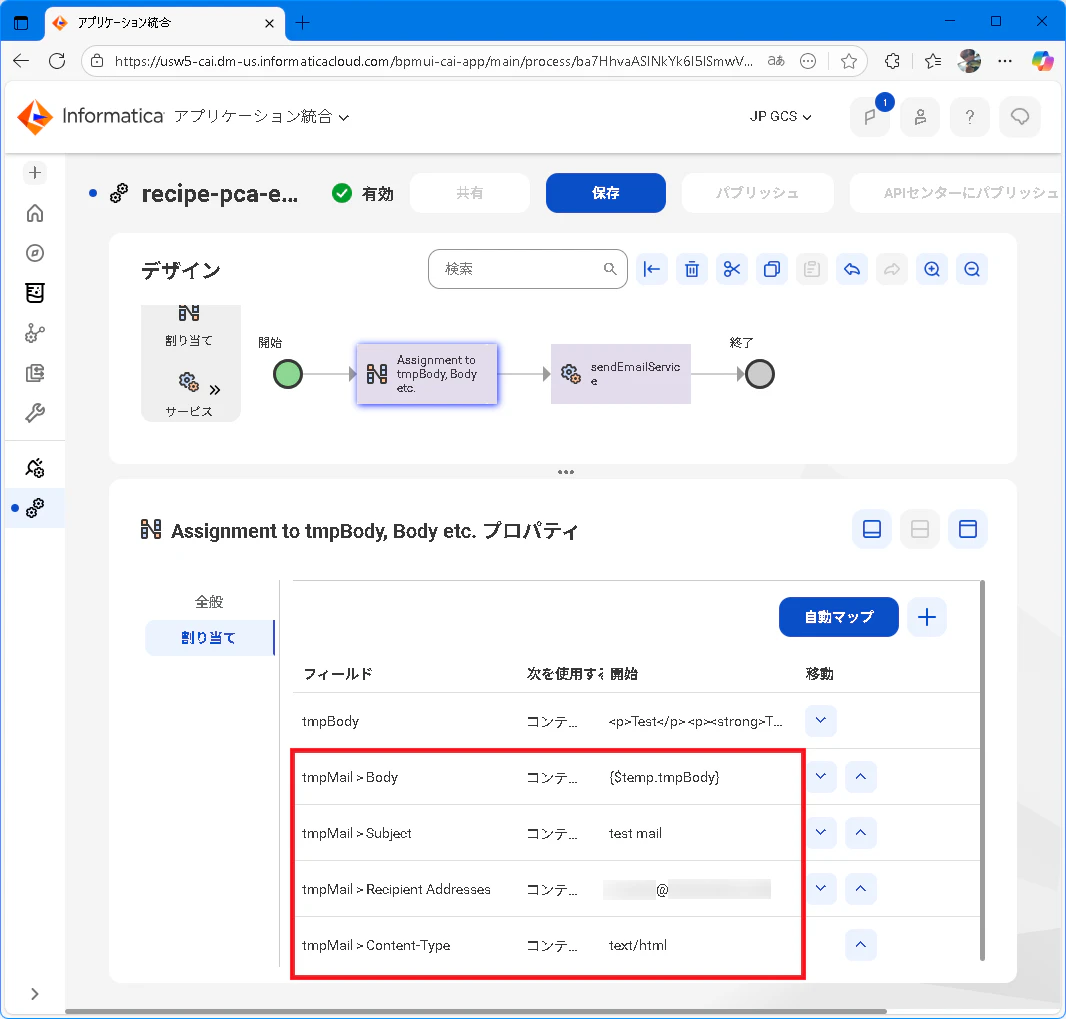Move tmpMail > Content-Type row up

pos(861,944)
